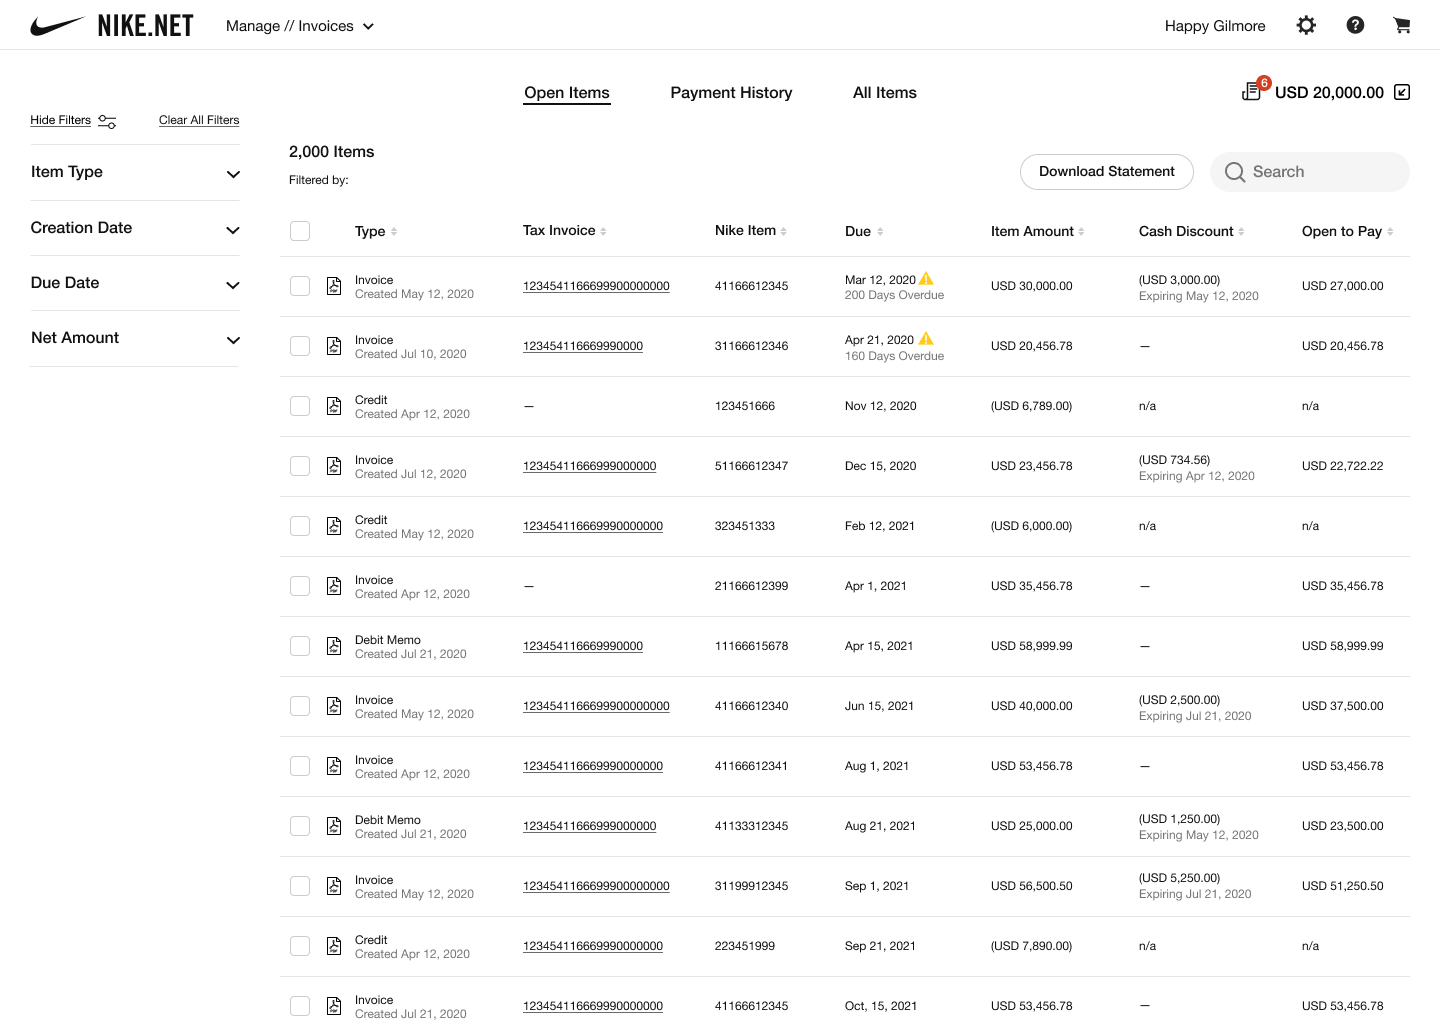This screenshot has height=1024, width=1440.
Task: Click the Nike swoosh logo
Action: 57,26
